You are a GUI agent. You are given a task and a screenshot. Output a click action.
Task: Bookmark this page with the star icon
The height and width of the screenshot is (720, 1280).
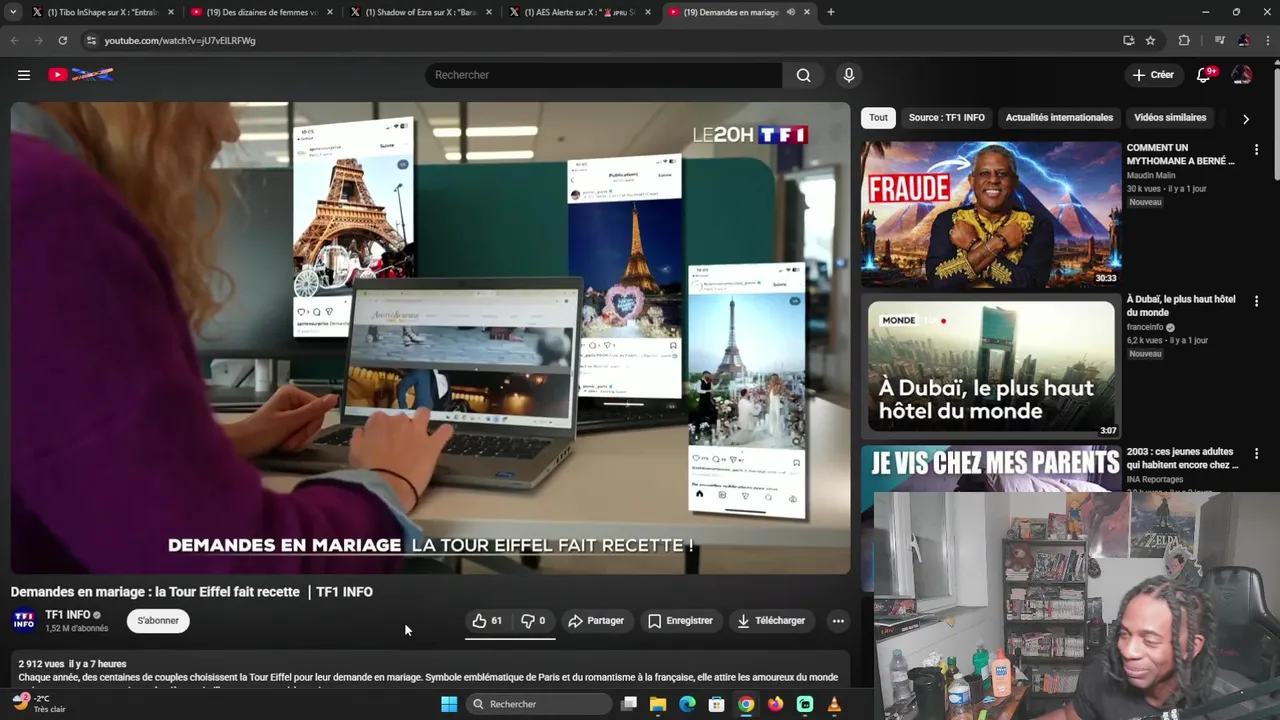[1151, 40]
